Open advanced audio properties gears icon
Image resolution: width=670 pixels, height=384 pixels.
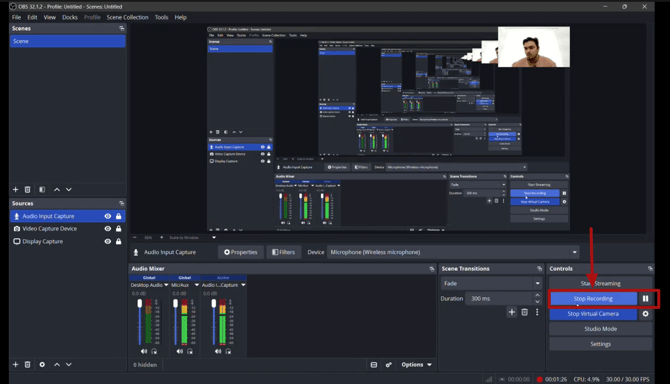(388, 365)
